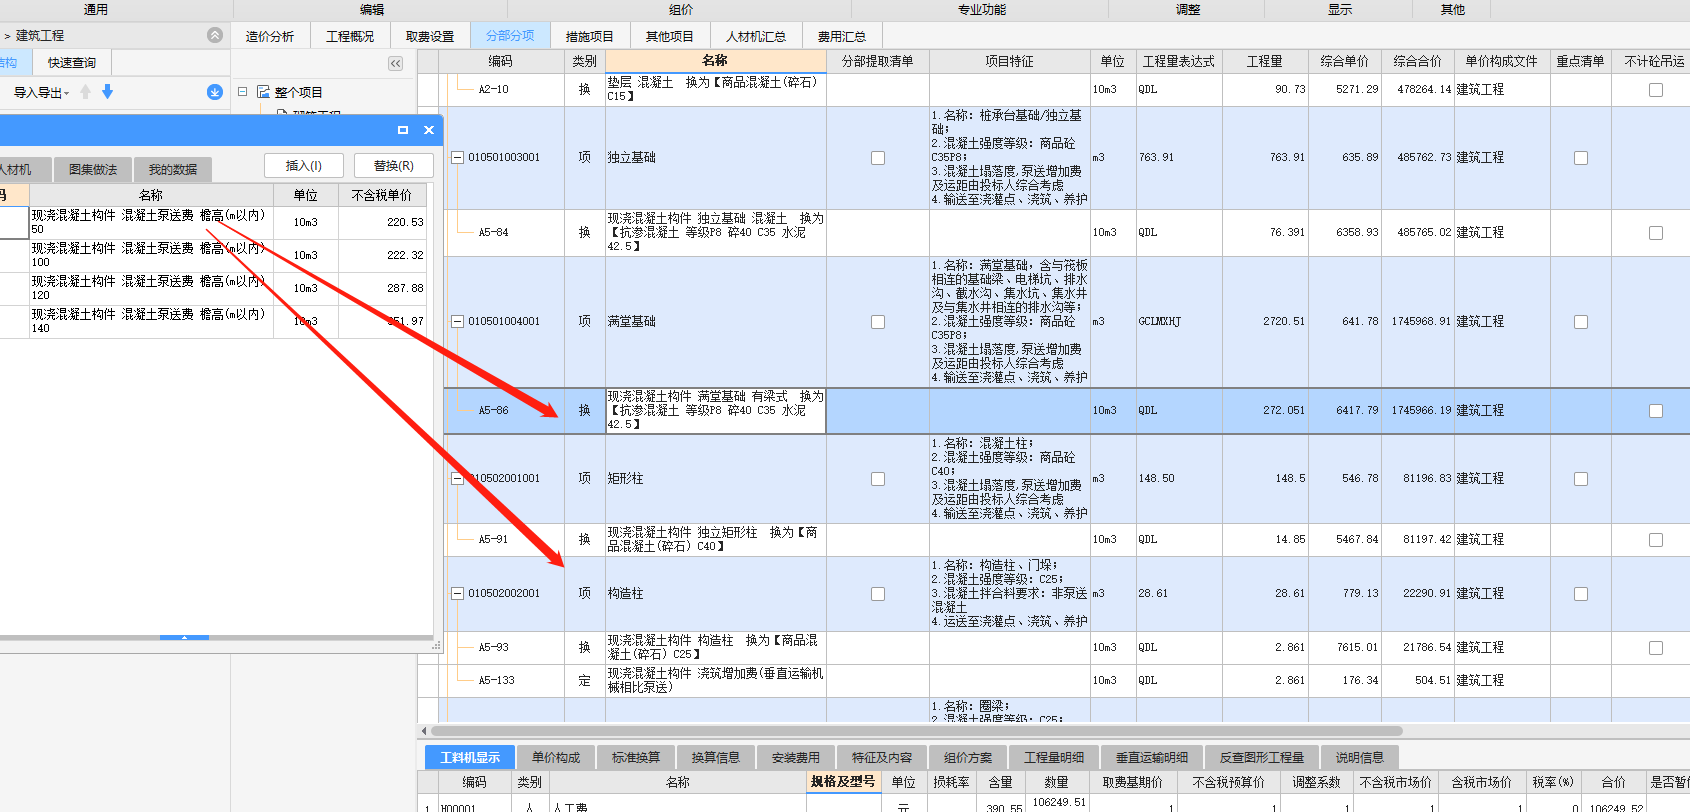Open the 调整 ribbon group
The image size is (1690, 812).
(1188, 9)
